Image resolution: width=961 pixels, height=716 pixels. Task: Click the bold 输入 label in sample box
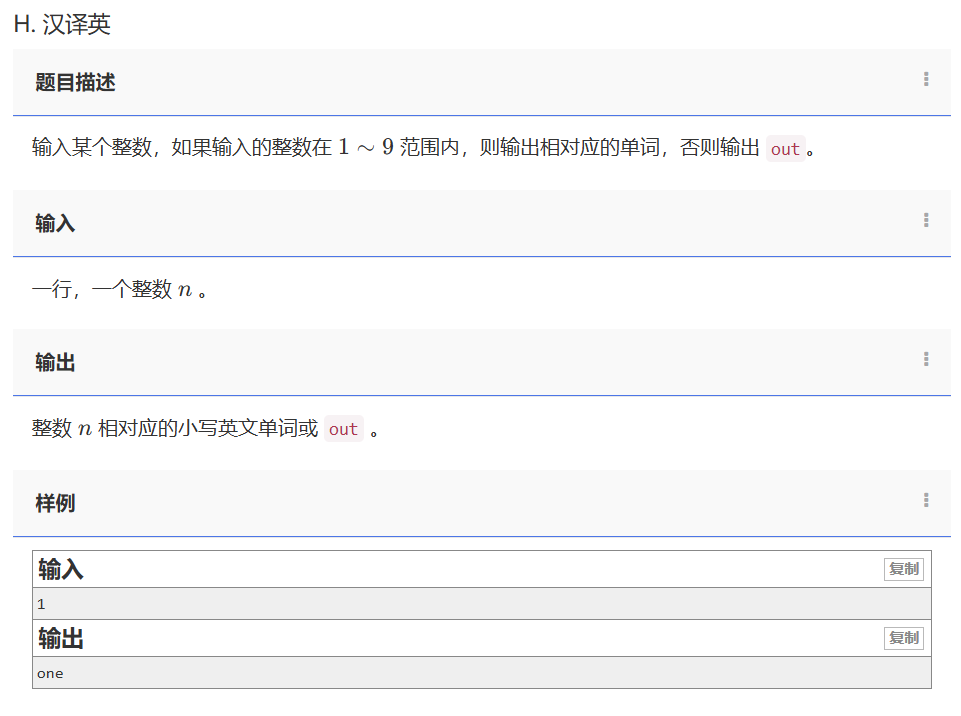click(61, 570)
